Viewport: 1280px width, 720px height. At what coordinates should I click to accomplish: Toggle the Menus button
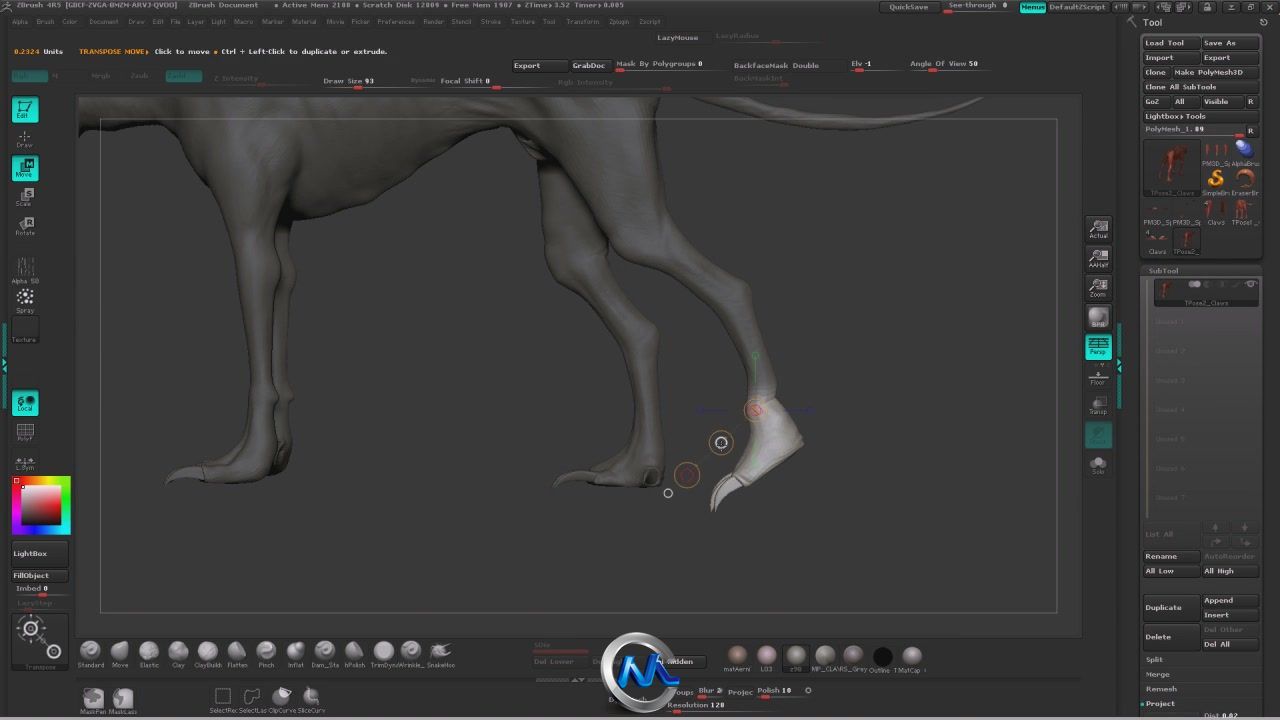coord(1032,7)
